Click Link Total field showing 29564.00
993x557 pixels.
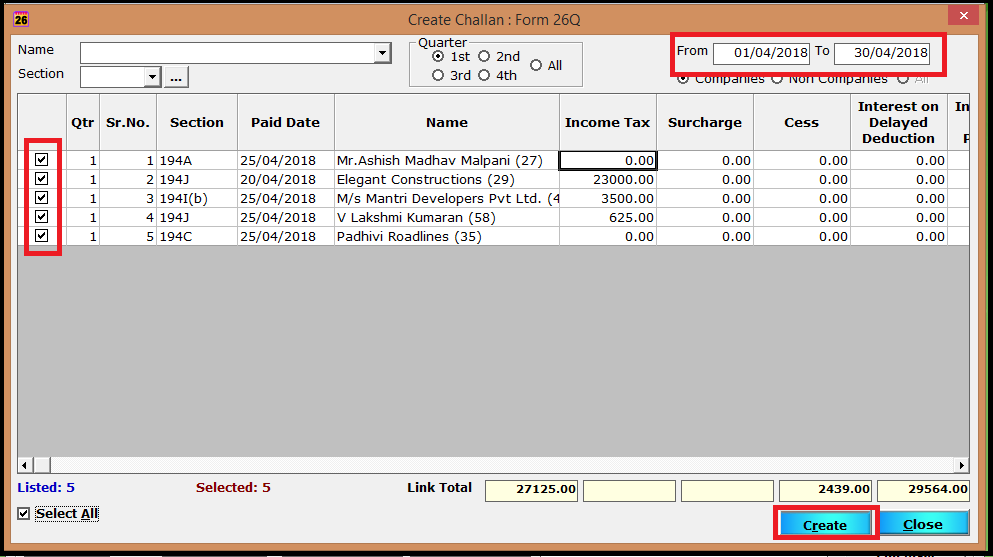(923, 490)
